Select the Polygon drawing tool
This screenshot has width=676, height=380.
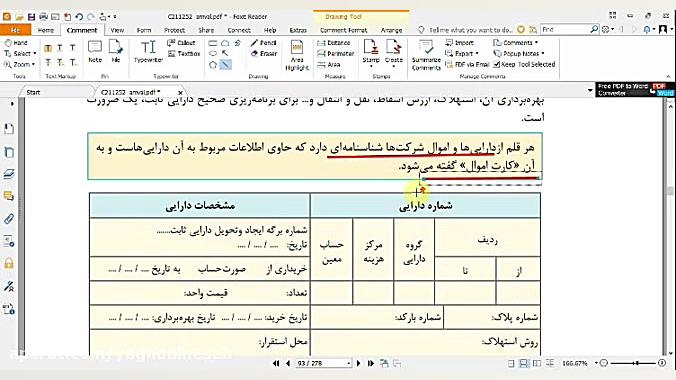pos(213,65)
